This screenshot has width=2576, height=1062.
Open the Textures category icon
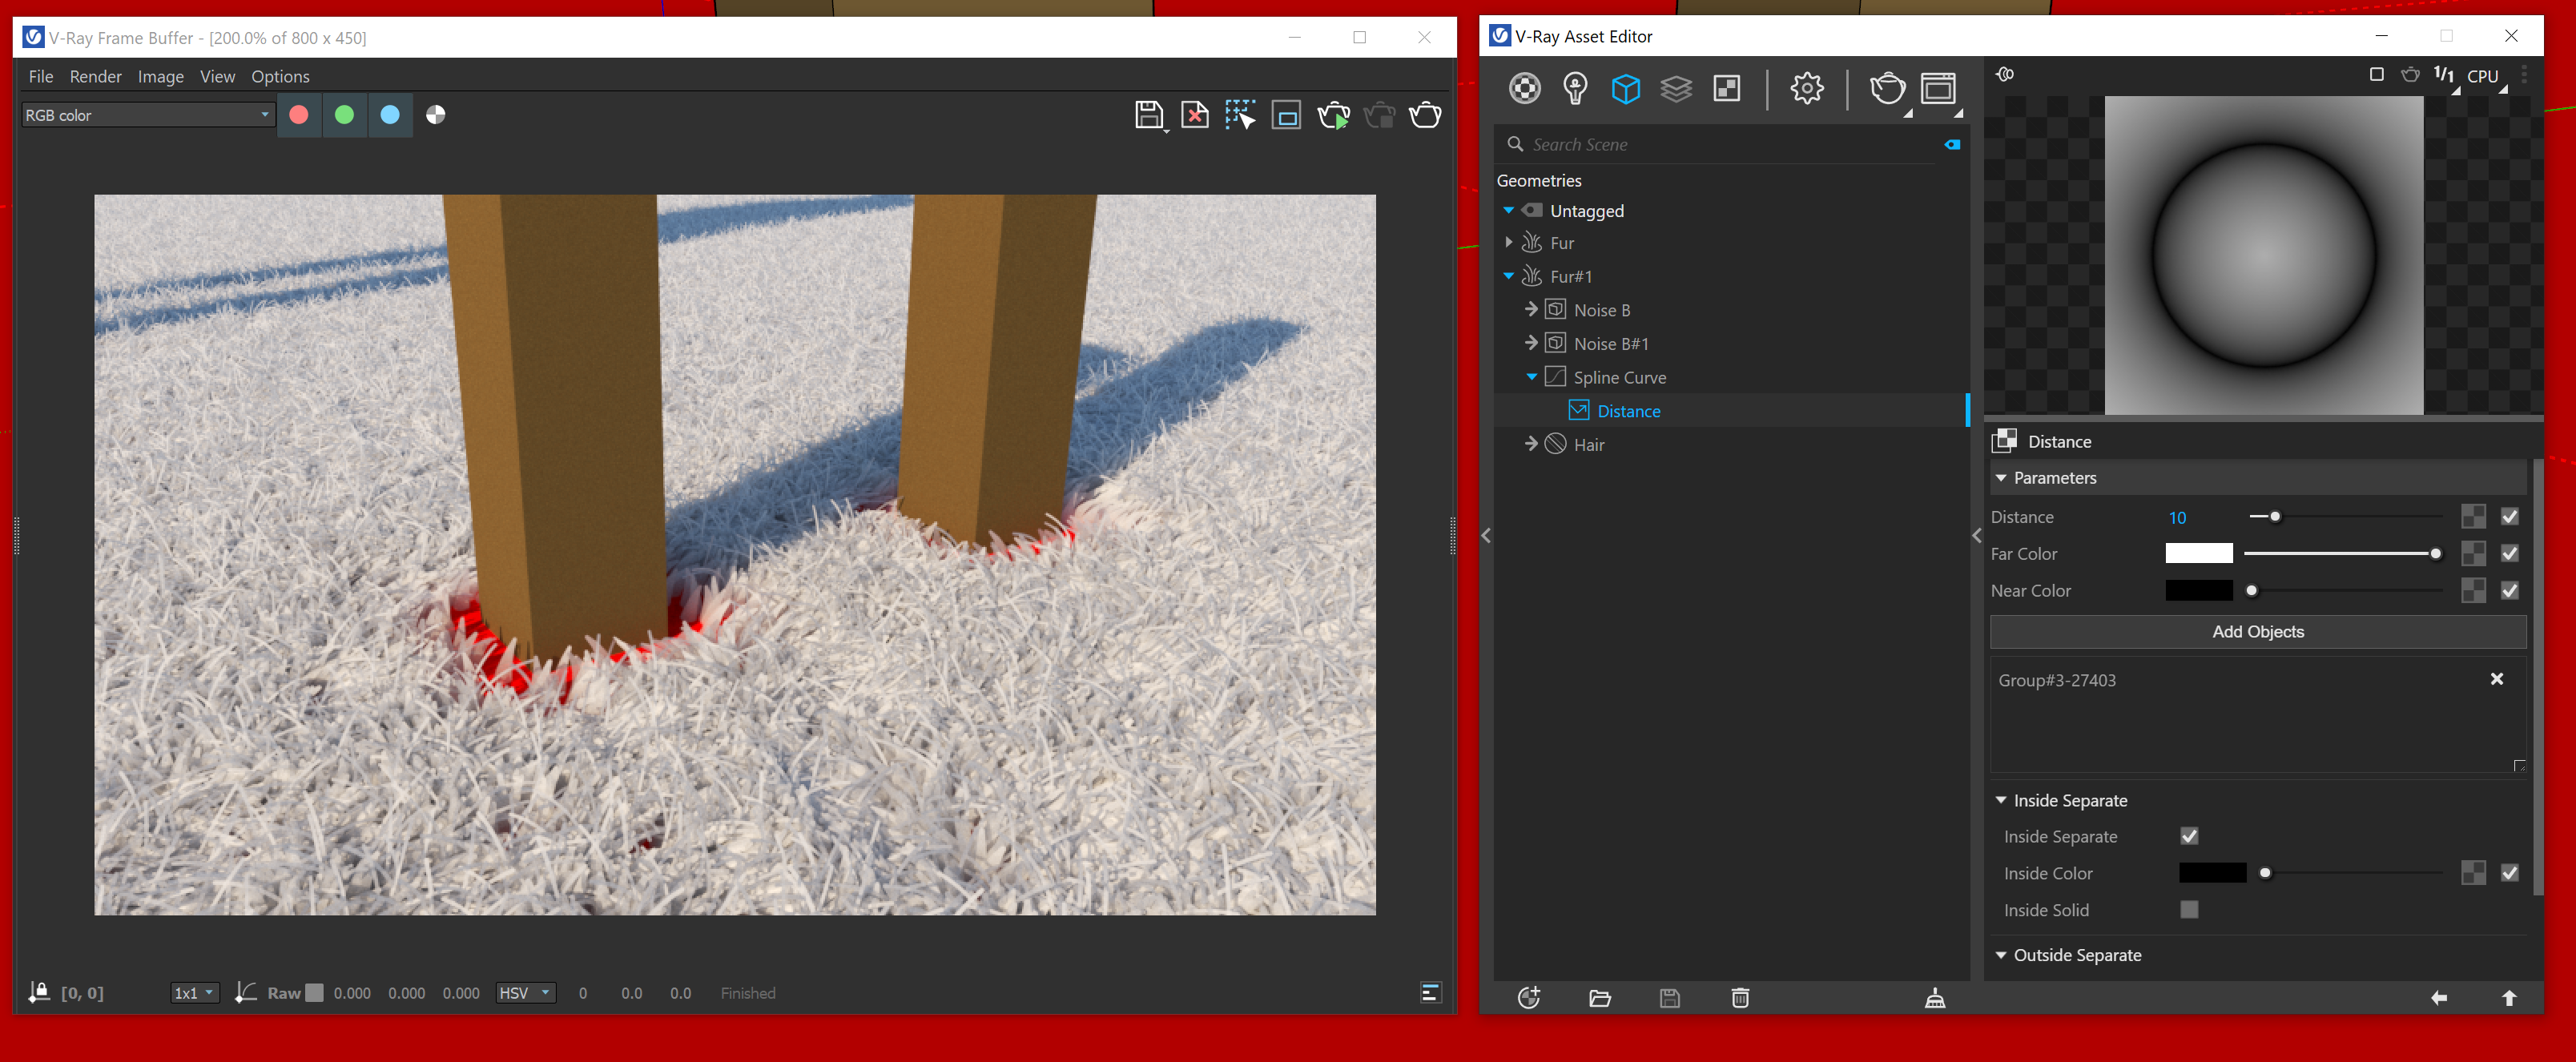click(1727, 89)
